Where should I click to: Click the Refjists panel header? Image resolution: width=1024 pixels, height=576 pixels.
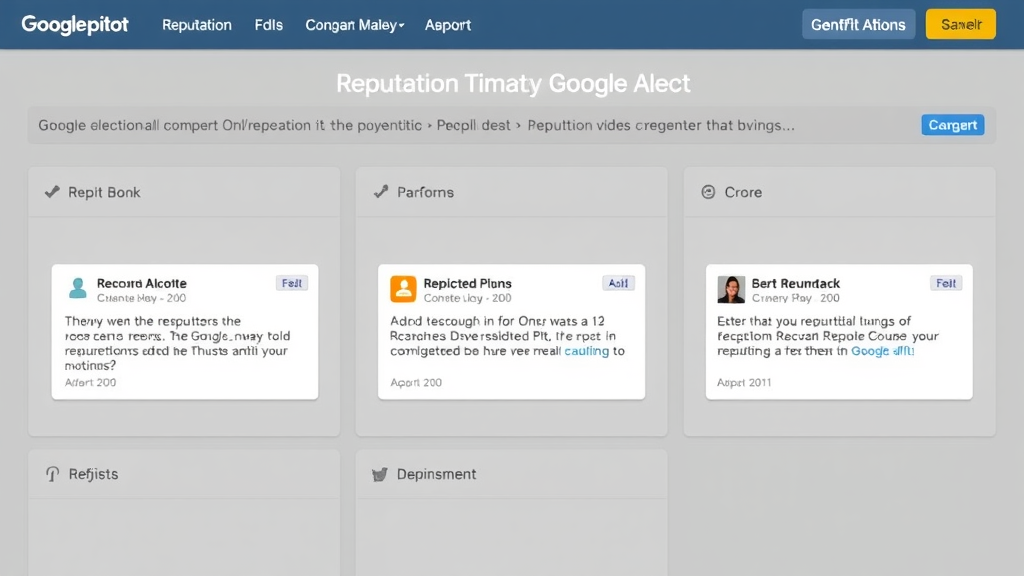184,474
